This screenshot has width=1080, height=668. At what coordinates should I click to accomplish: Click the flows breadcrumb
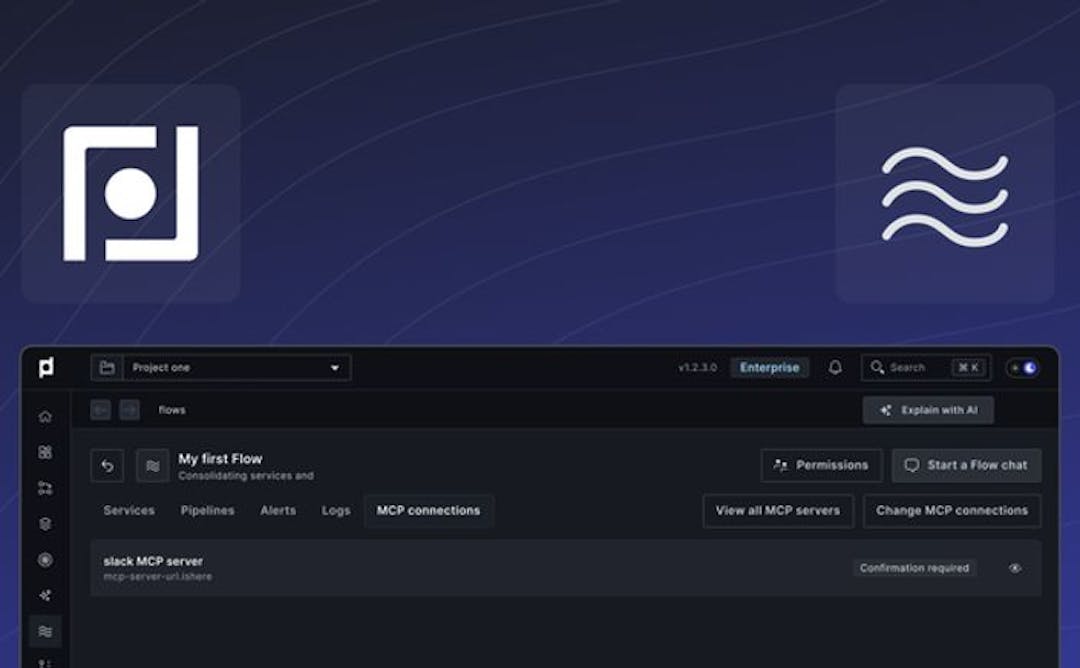point(172,410)
